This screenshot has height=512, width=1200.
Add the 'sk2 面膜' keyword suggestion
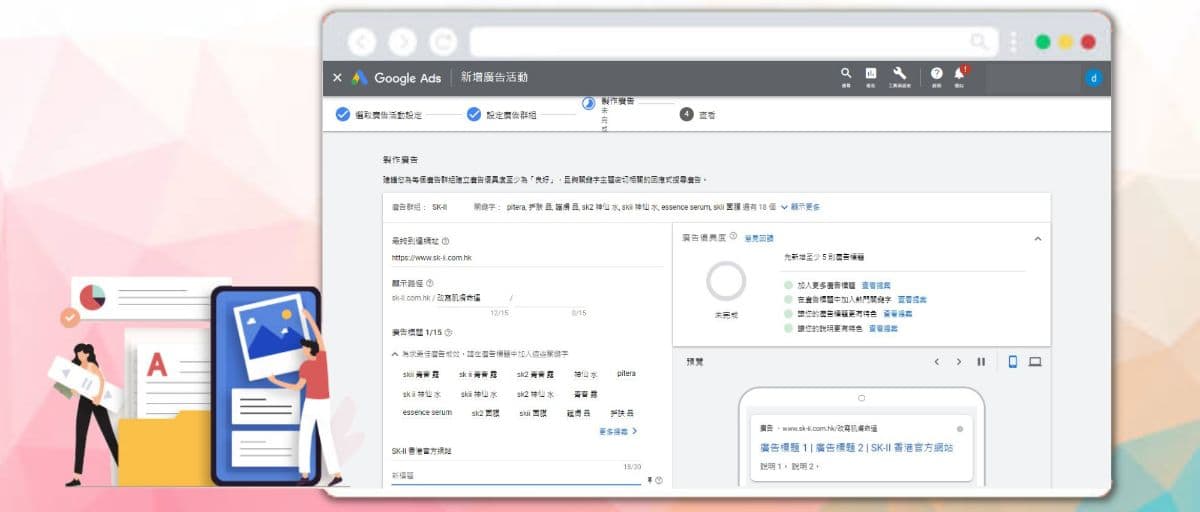pyautogui.click(x=485, y=413)
